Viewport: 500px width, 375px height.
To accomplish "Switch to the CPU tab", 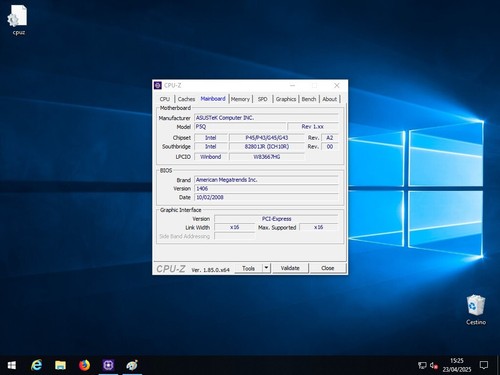I will pyautogui.click(x=165, y=99).
